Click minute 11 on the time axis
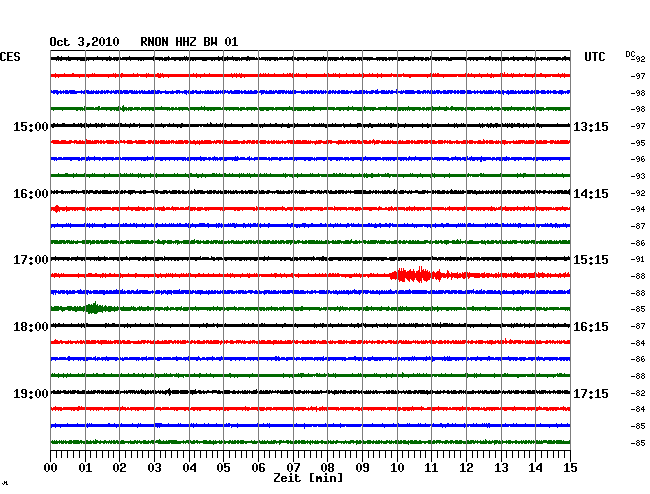This screenshot has height=494, width=650. pos(431,468)
